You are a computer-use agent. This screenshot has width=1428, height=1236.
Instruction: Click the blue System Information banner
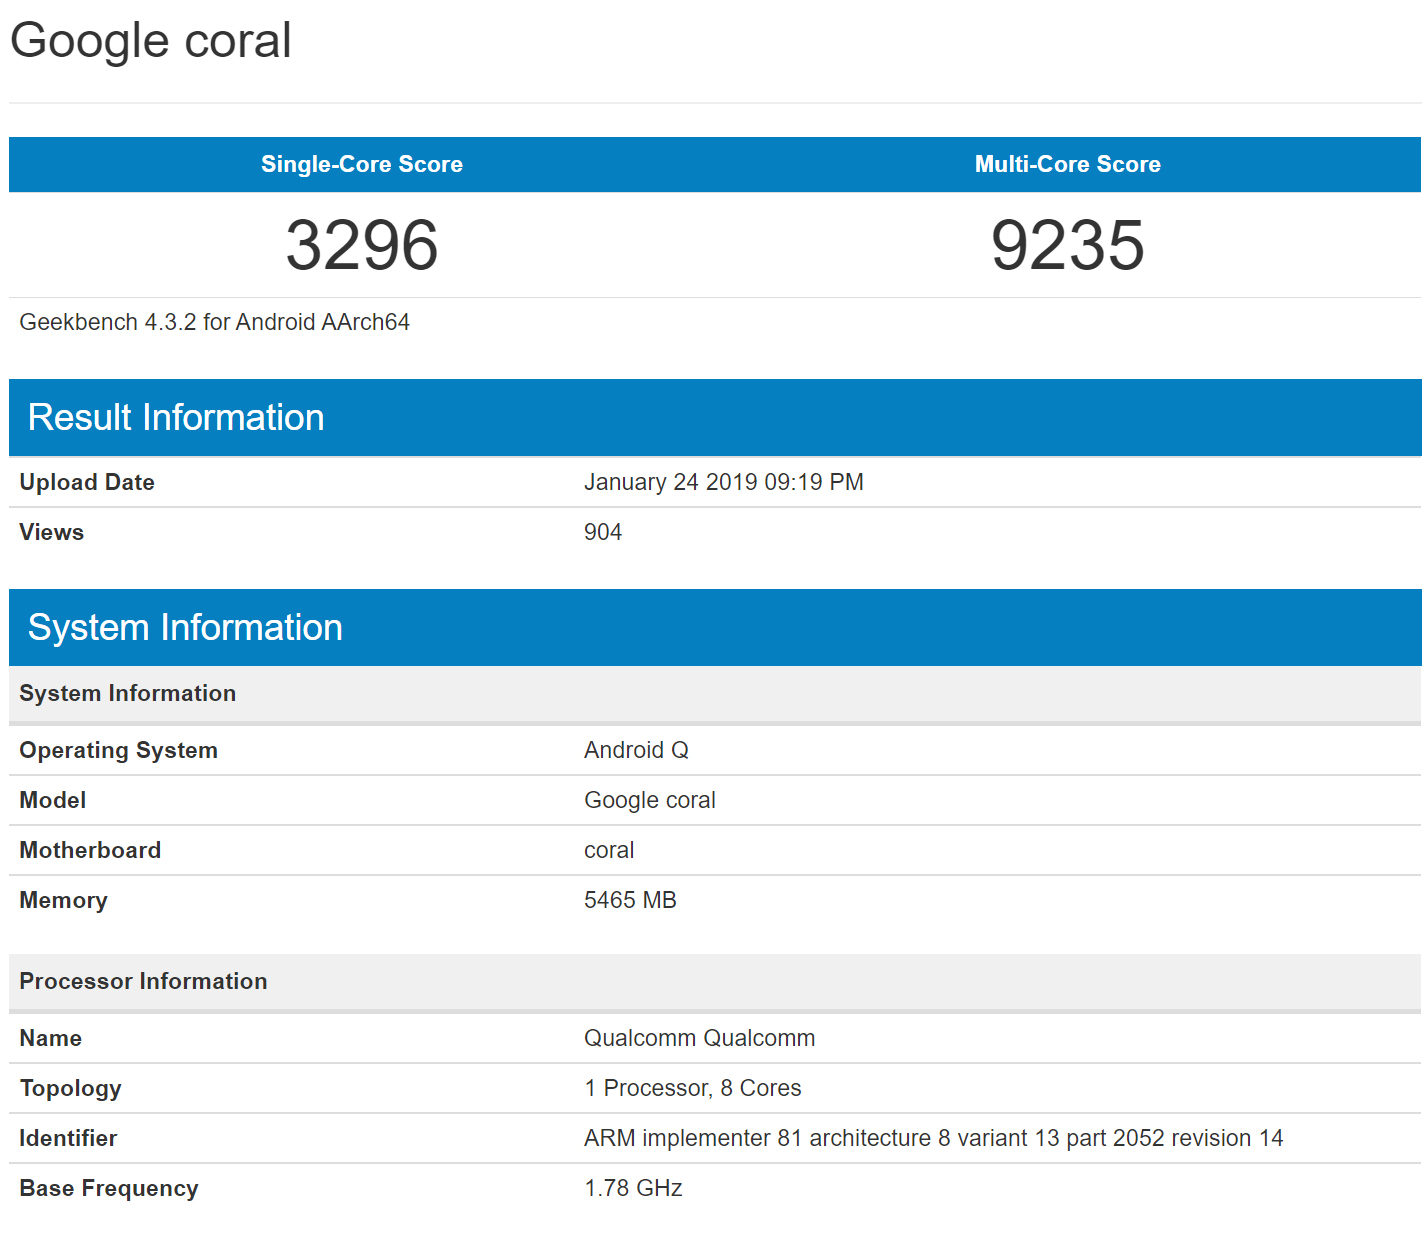tap(185, 627)
